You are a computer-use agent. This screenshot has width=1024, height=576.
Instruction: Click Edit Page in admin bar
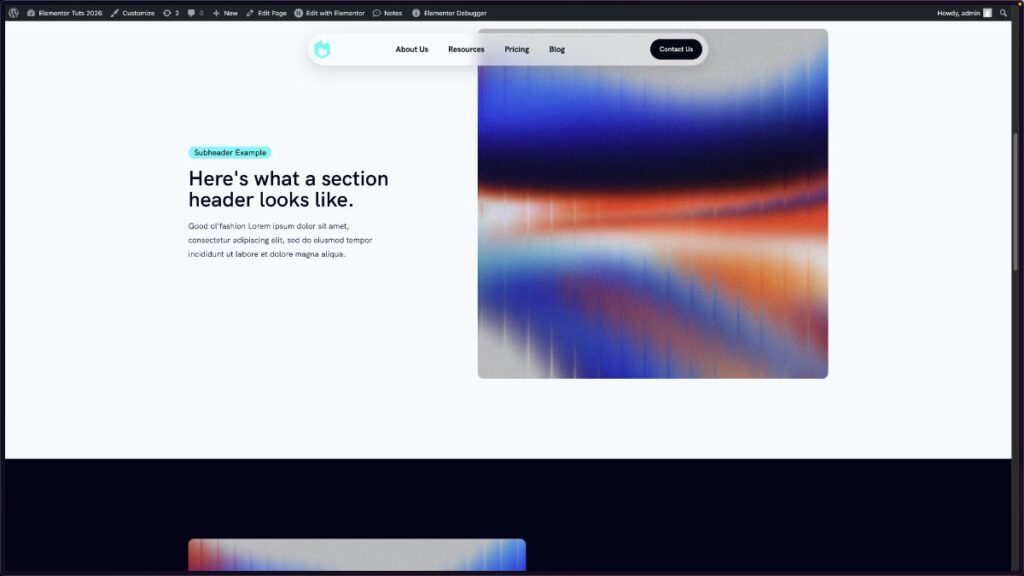click(x=266, y=13)
